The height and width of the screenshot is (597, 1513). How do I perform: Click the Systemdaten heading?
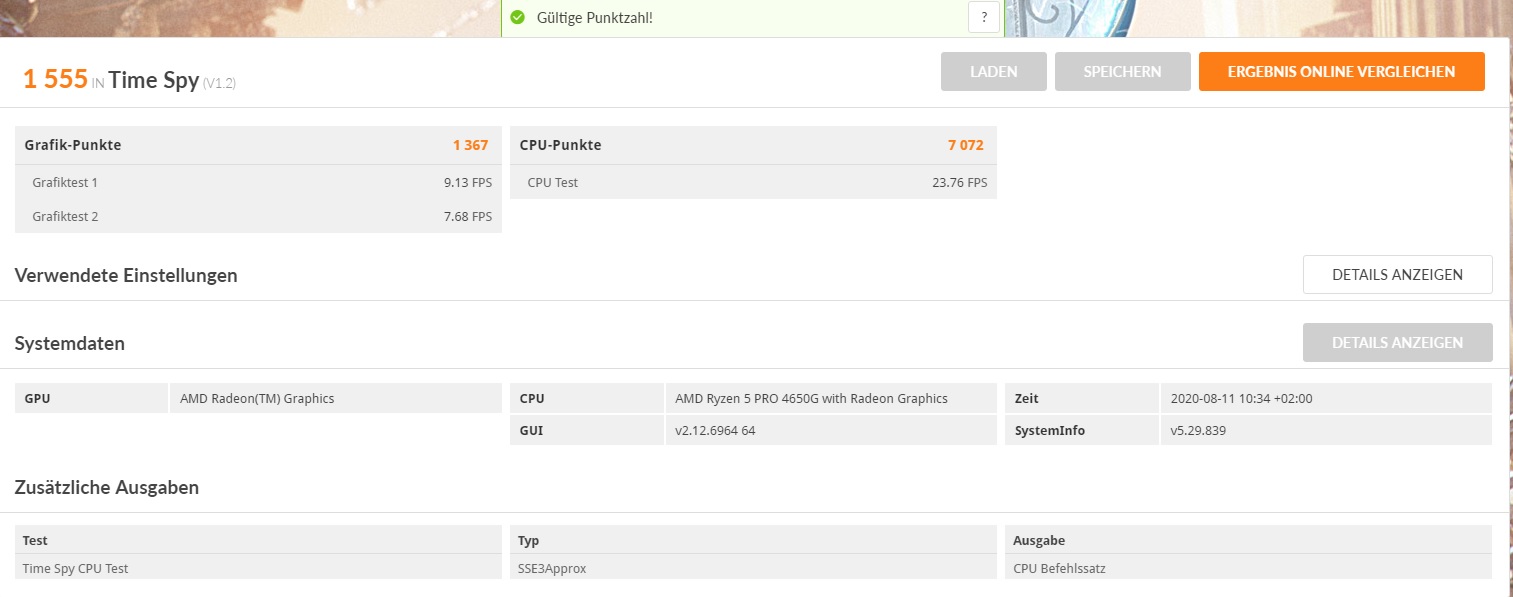70,344
